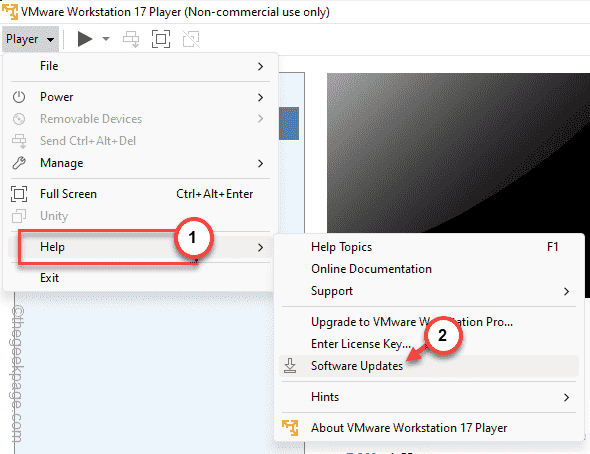
Task: Click the Software Updates download icon
Action: (290, 366)
